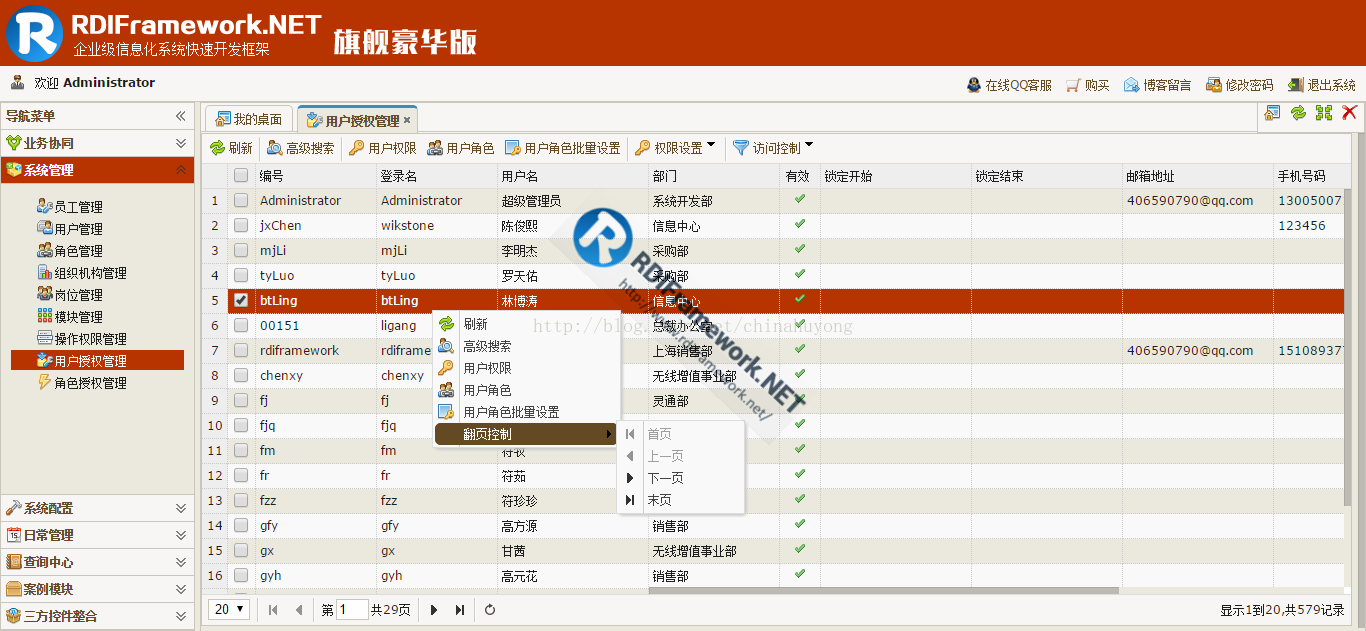Expand the 日常管理 accordion panel

coord(97,535)
